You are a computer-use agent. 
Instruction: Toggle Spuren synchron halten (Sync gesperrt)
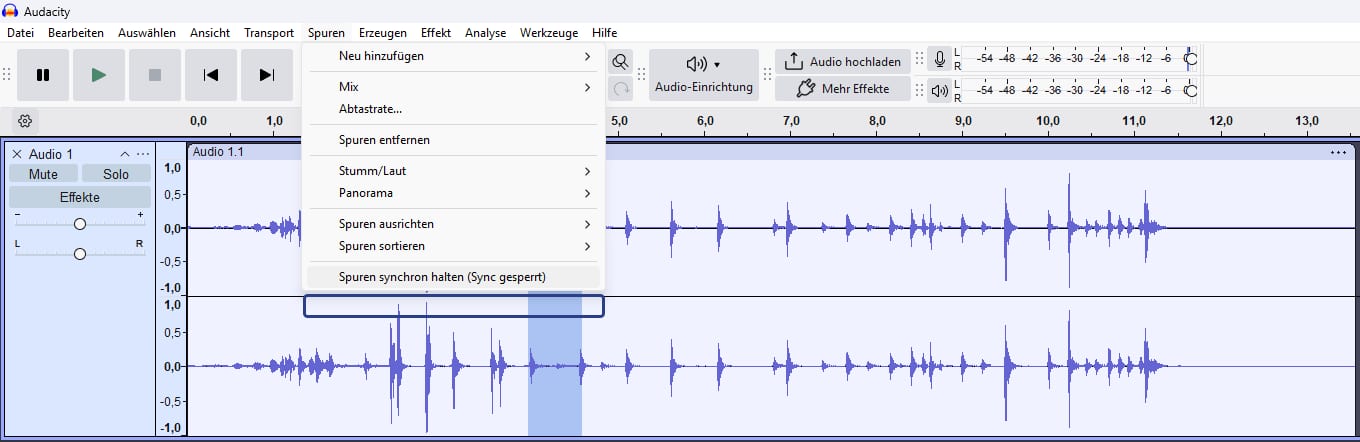454,277
